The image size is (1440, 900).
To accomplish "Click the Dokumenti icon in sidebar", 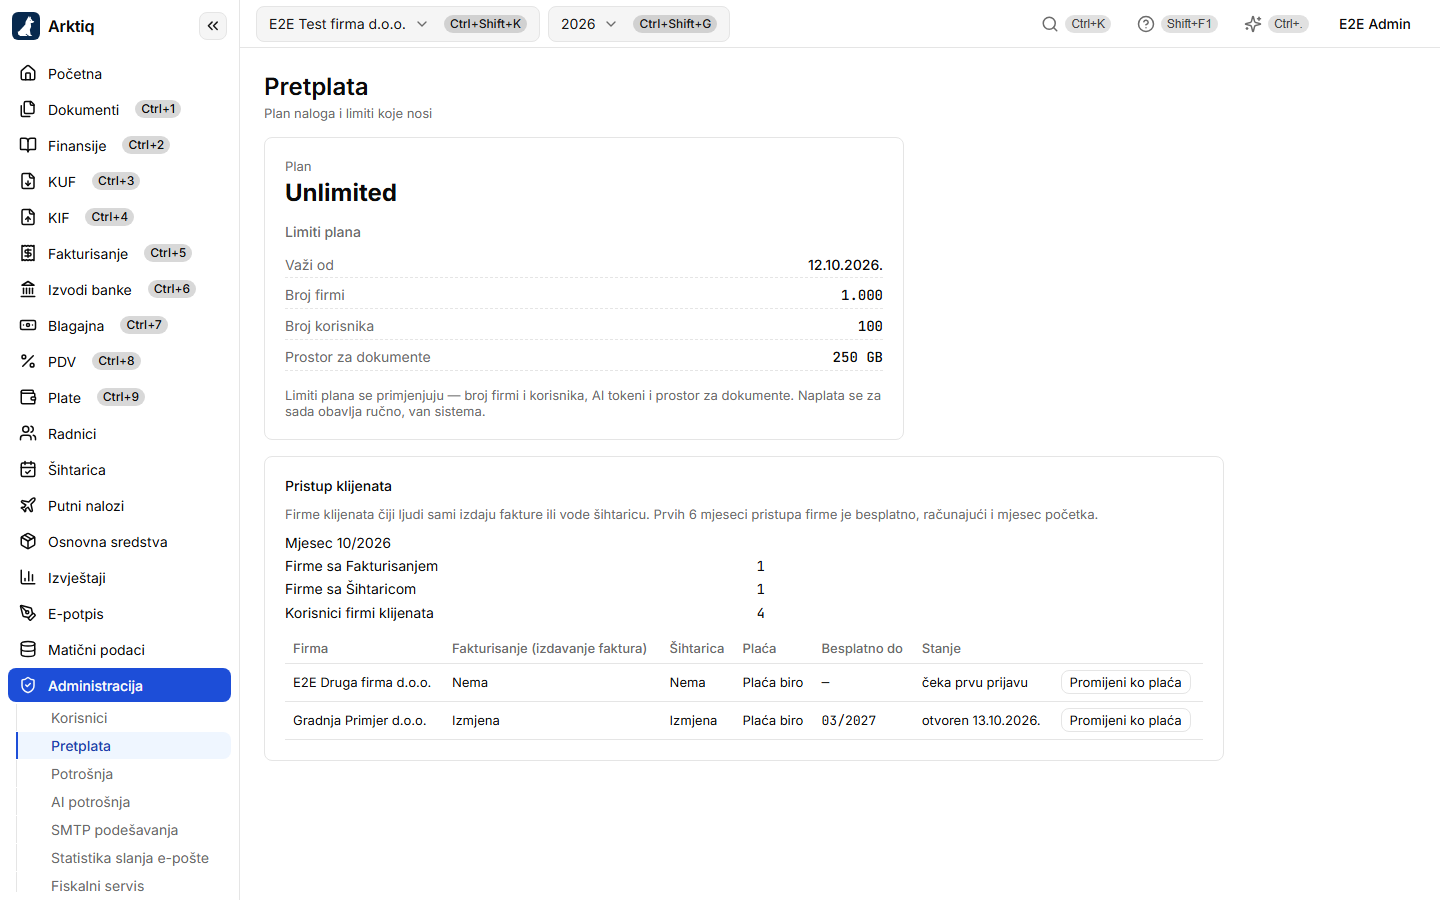I will (28, 109).
